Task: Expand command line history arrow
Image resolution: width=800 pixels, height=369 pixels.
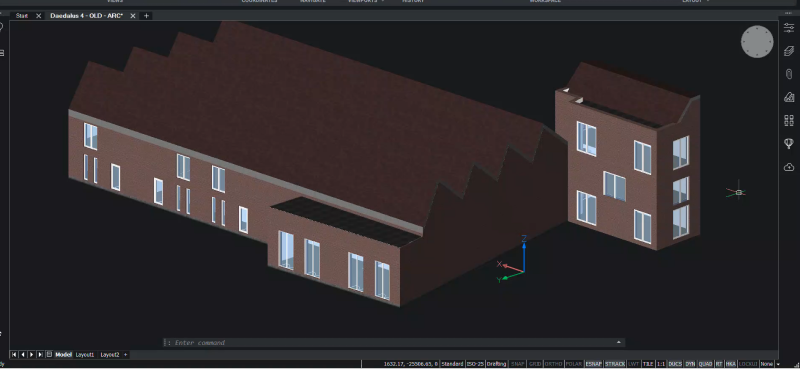Action: click(618, 342)
